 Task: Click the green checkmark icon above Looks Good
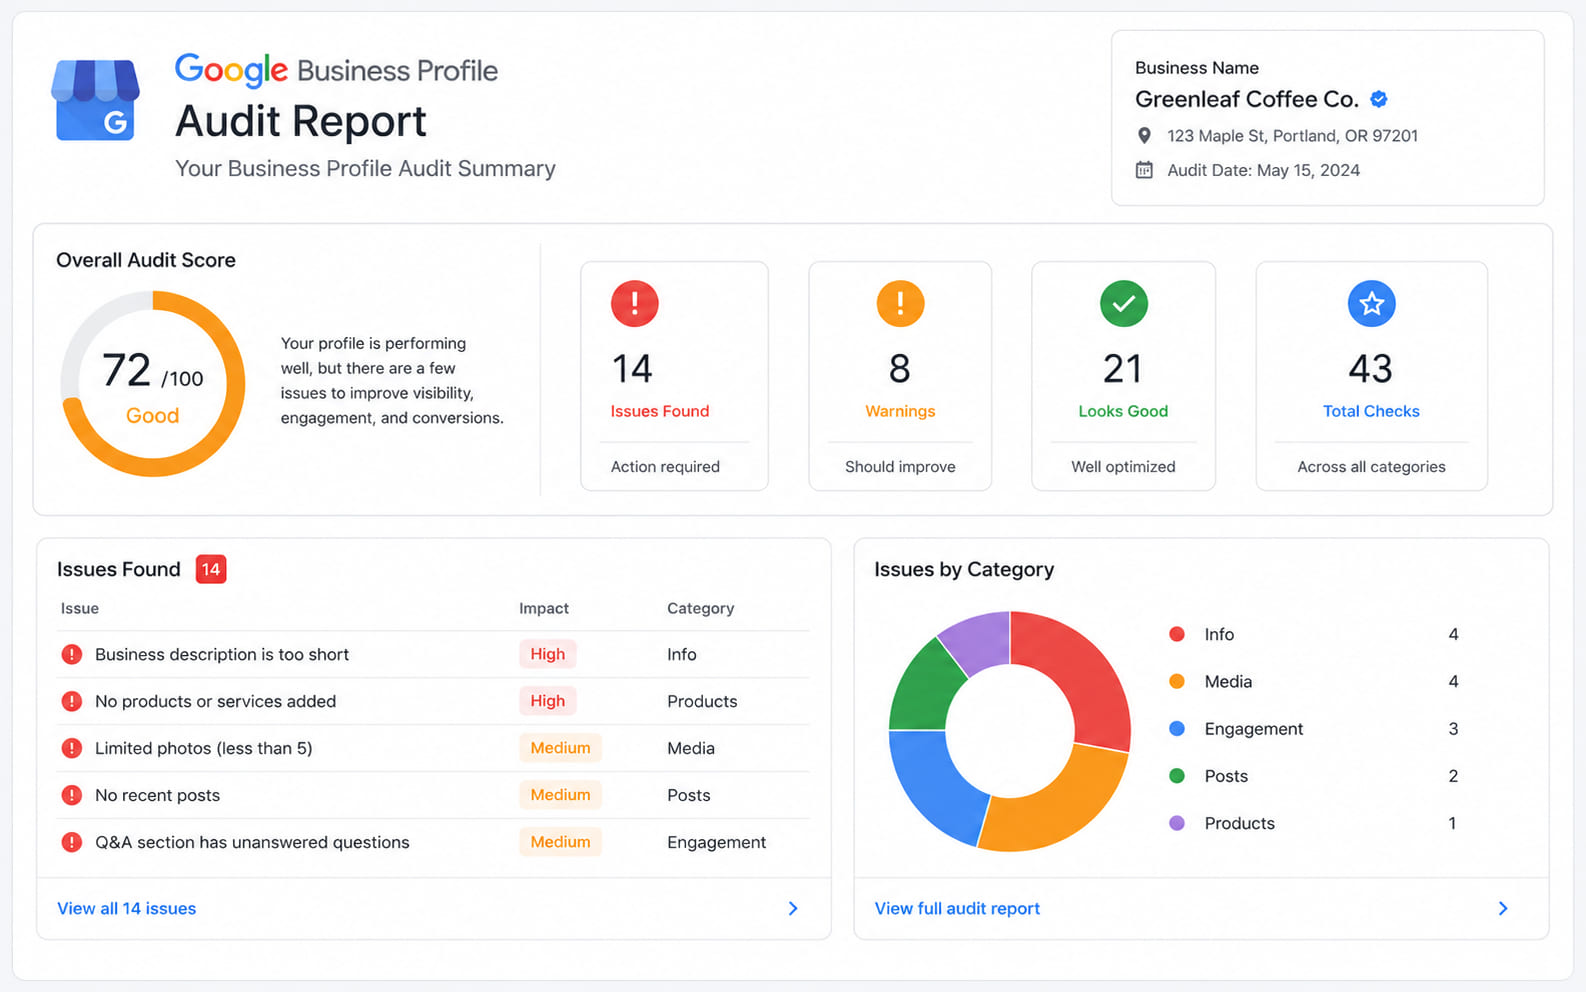(x=1124, y=303)
